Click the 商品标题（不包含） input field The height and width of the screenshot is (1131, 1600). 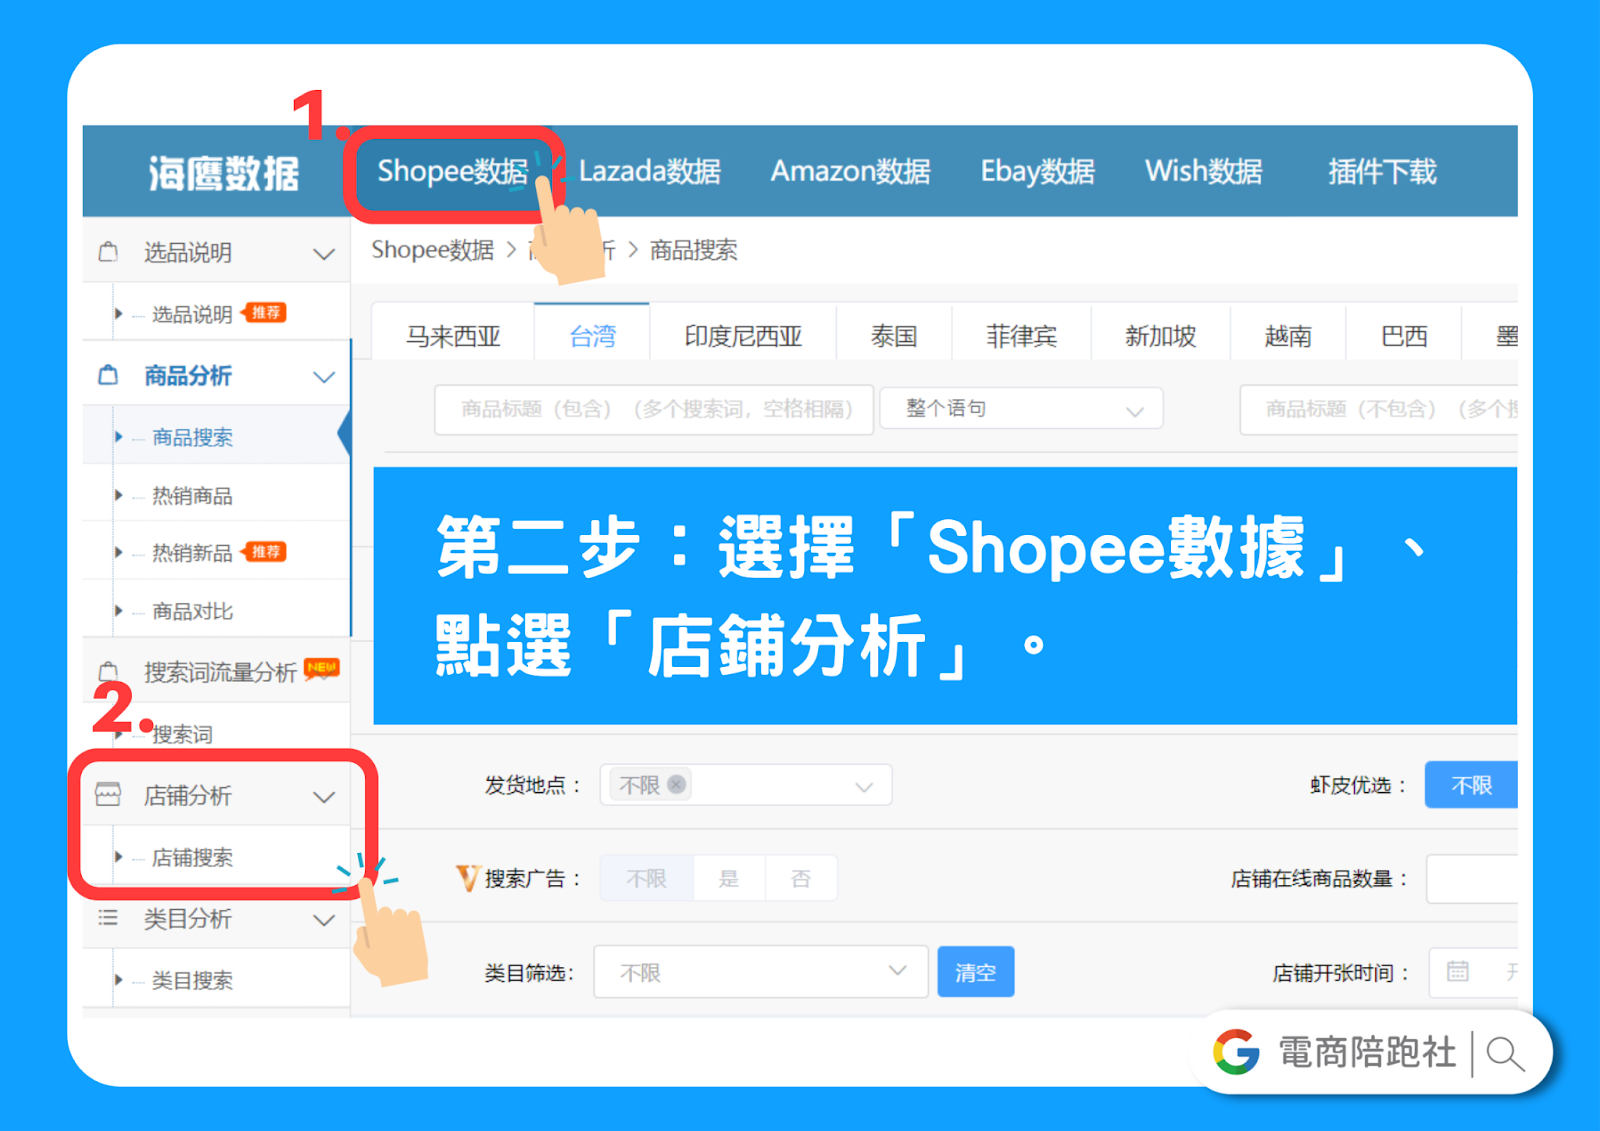tap(1379, 409)
